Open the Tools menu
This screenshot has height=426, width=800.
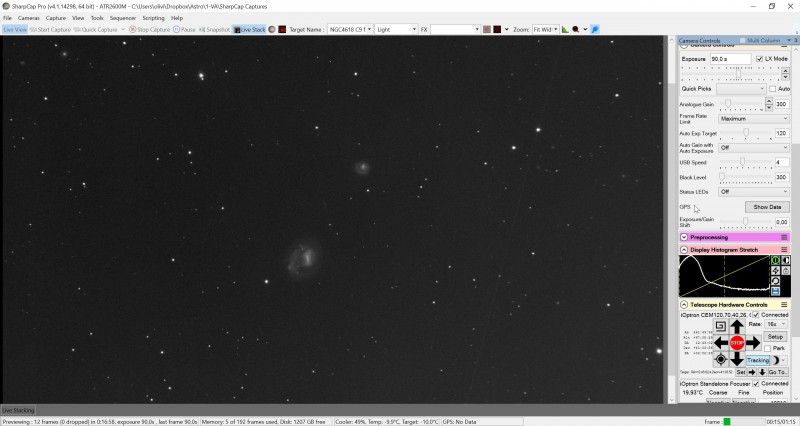[x=97, y=18]
